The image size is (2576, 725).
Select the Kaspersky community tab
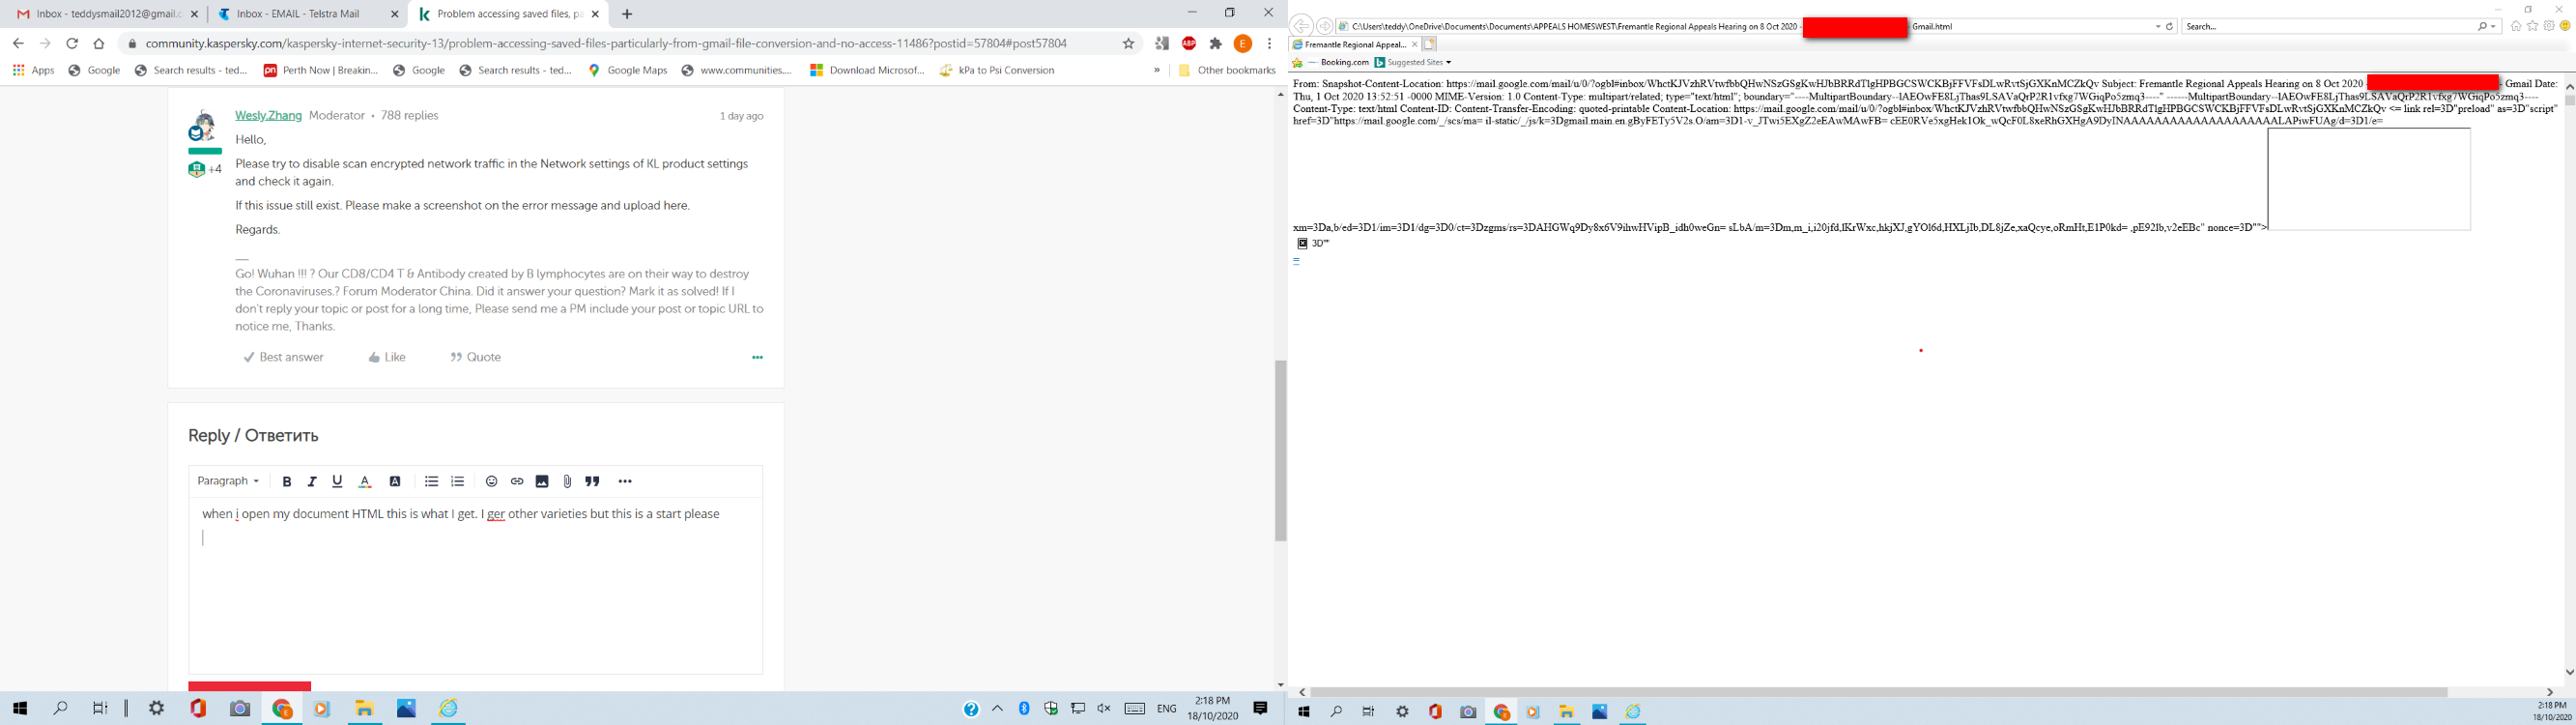tap(510, 14)
